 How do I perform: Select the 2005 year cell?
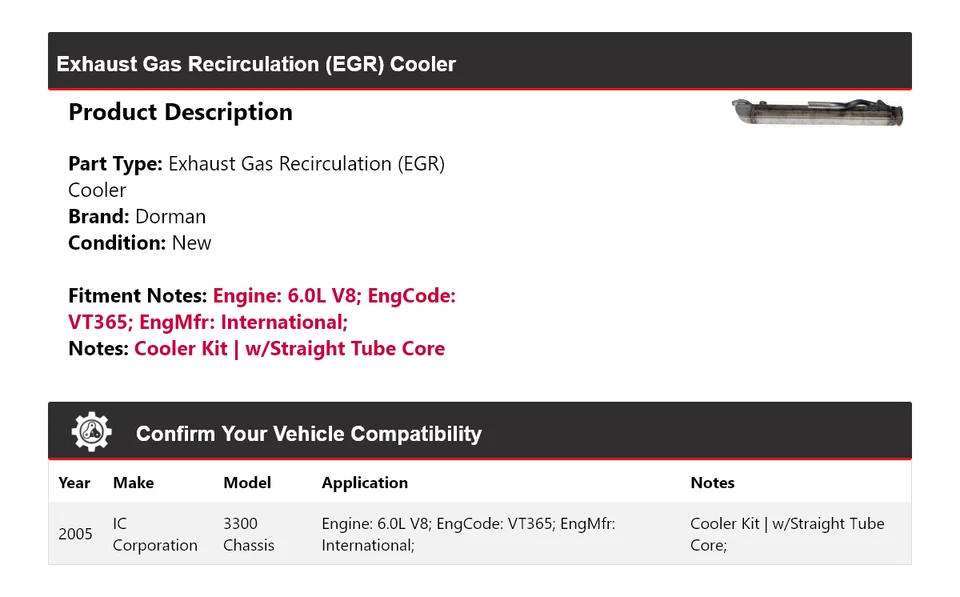pyautogui.click(x=75, y=534)
